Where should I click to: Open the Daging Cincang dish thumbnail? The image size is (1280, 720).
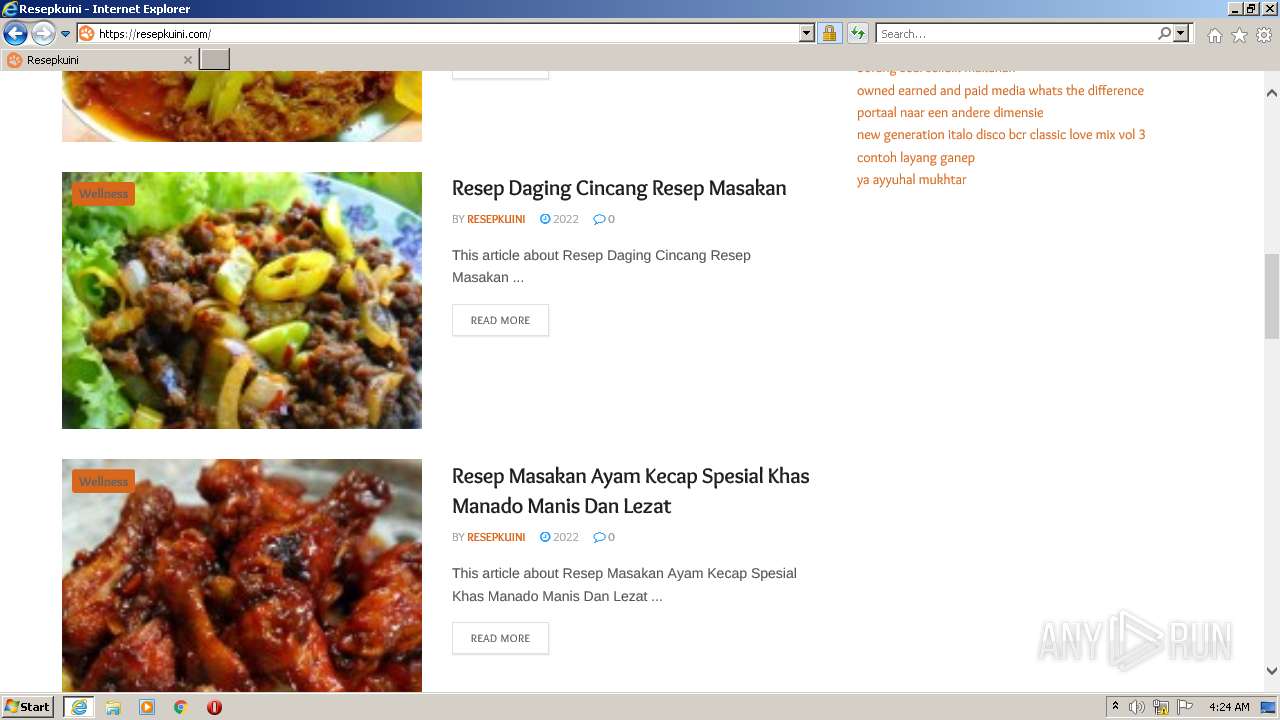(242, 300)
